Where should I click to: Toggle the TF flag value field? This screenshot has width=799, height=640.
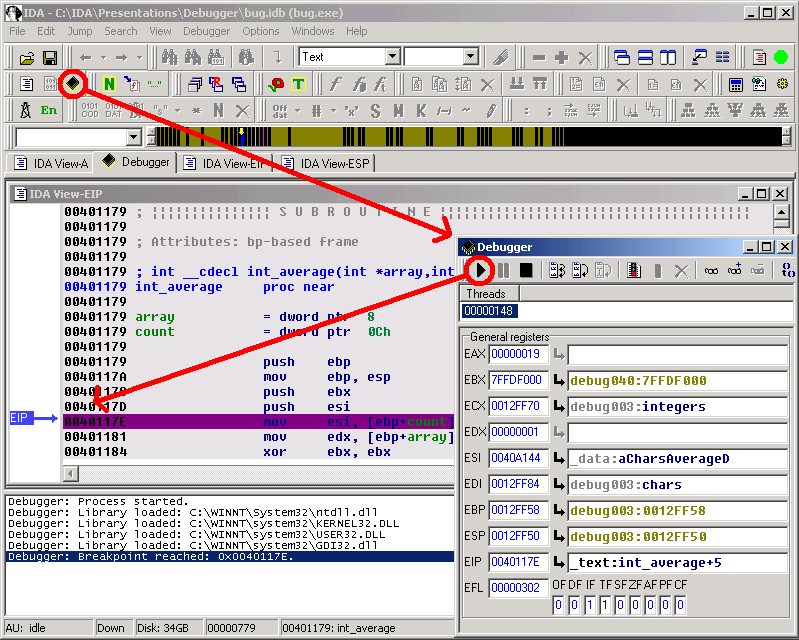(605, 605)
